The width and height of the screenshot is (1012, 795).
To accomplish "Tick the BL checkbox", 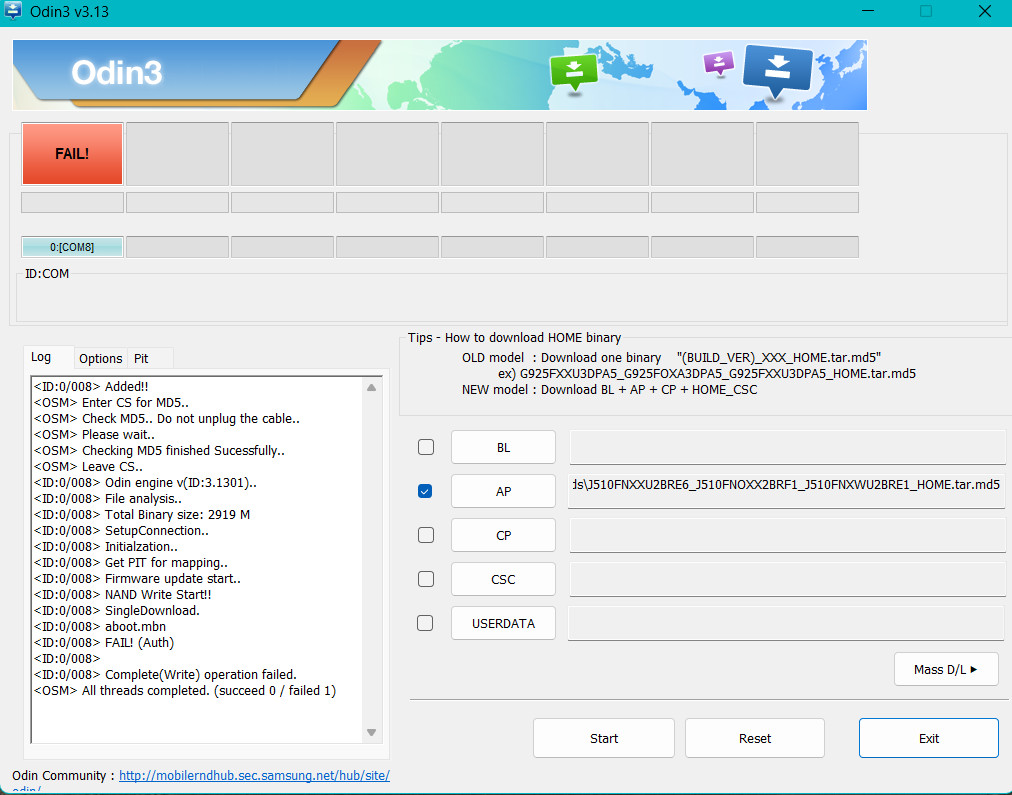I will tap(426, 447).
